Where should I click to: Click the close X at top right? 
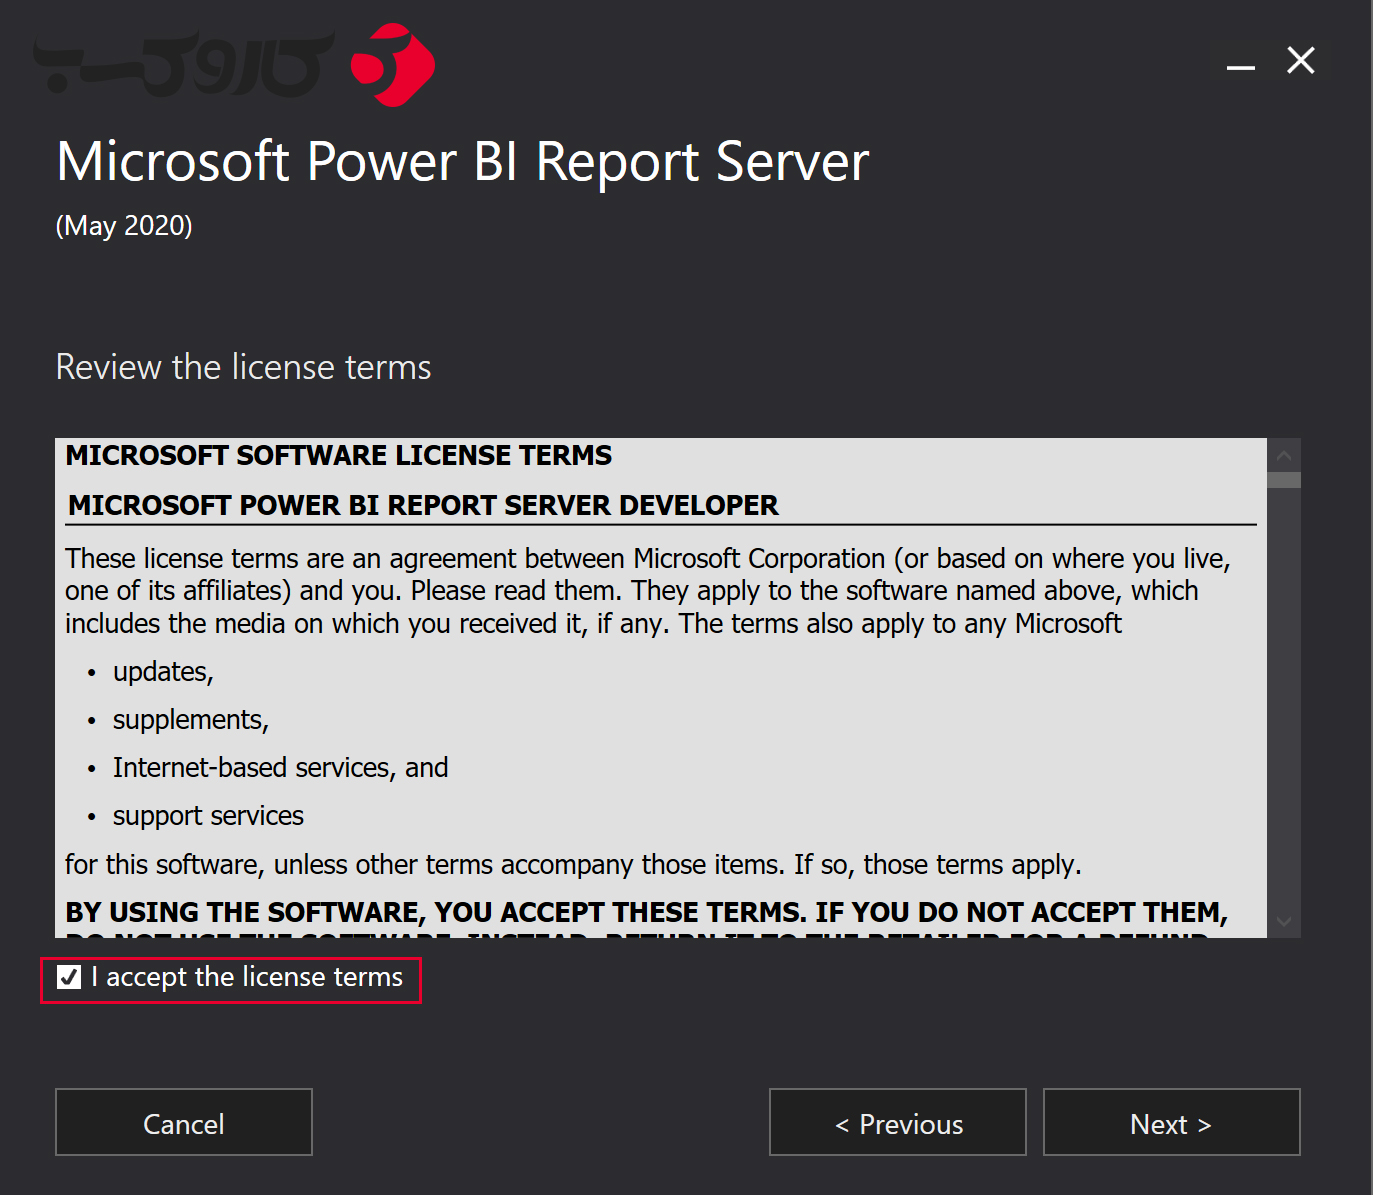(1300, 60)
